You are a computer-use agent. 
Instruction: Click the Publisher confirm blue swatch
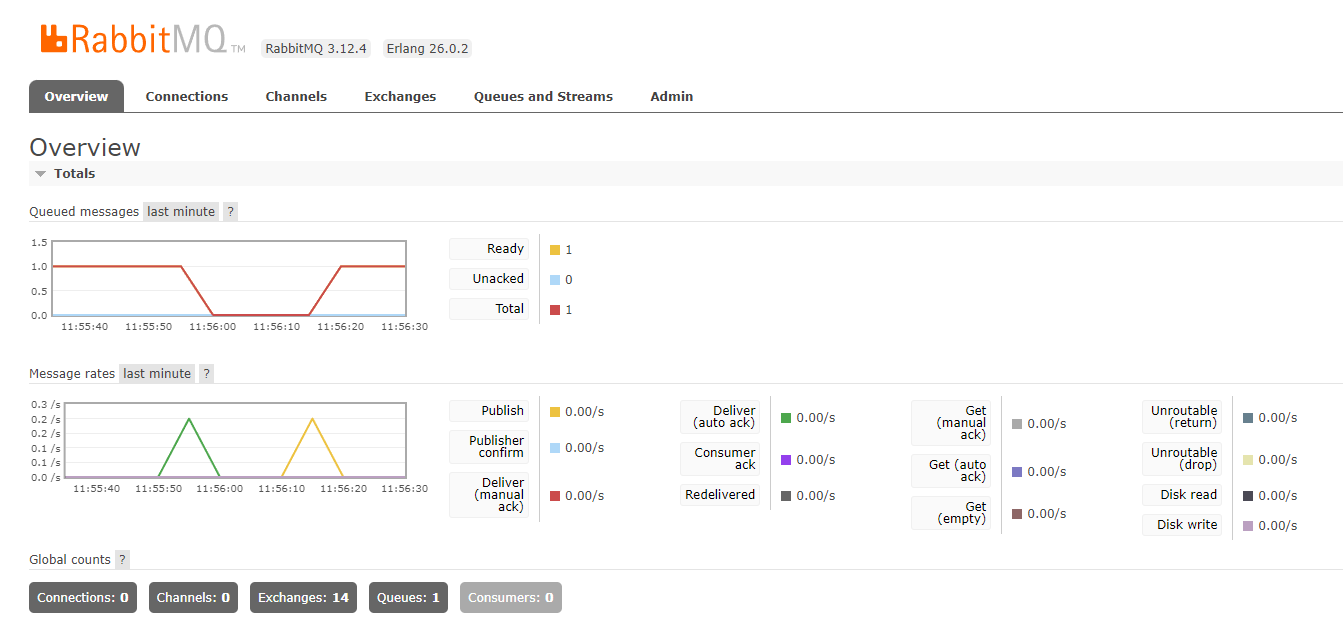[x=555, y=448]
